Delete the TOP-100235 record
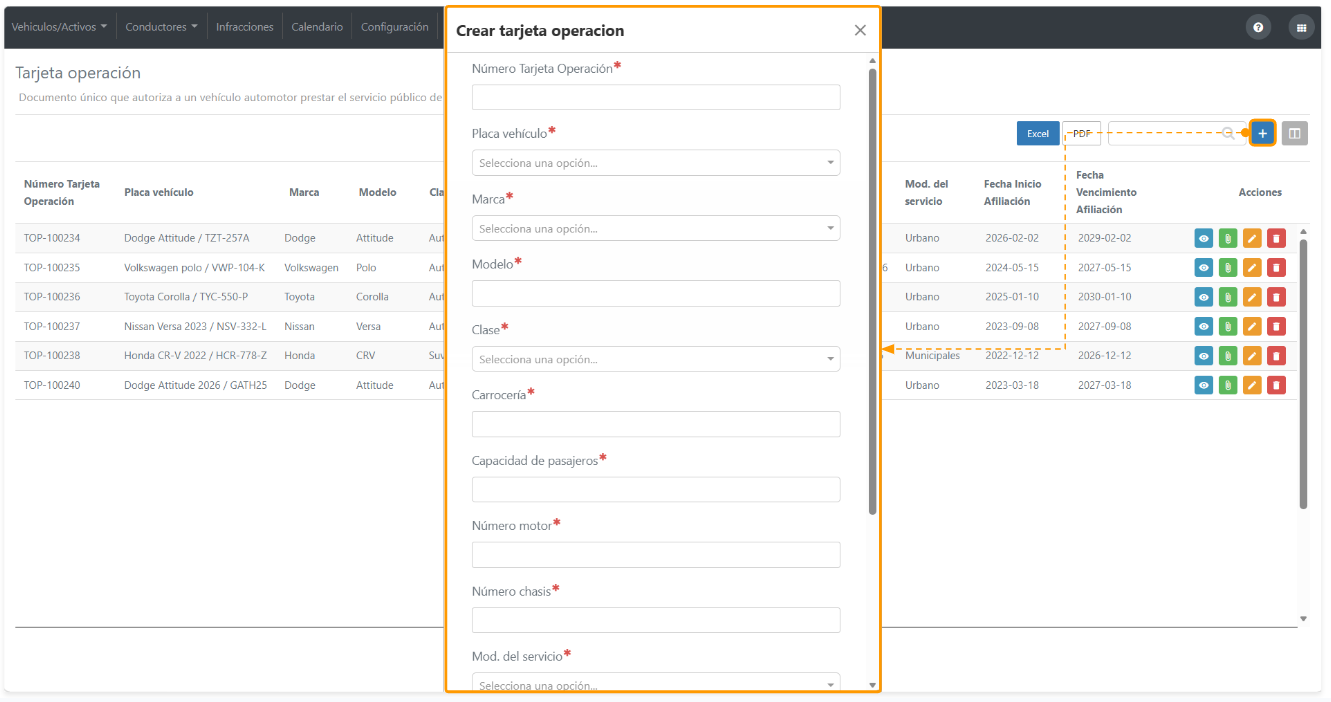The image size is (1331, 702). click(x=1276, y=268)
